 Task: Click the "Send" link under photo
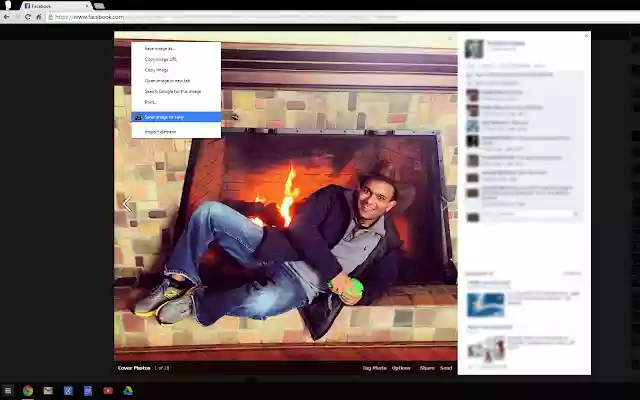click(446, 368)
